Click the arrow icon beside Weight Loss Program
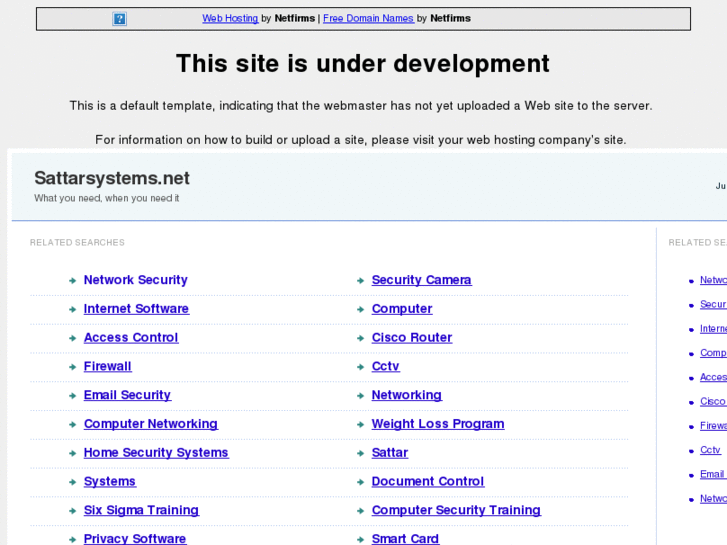The height and width of the screenshot is (545, 727). 360,424
